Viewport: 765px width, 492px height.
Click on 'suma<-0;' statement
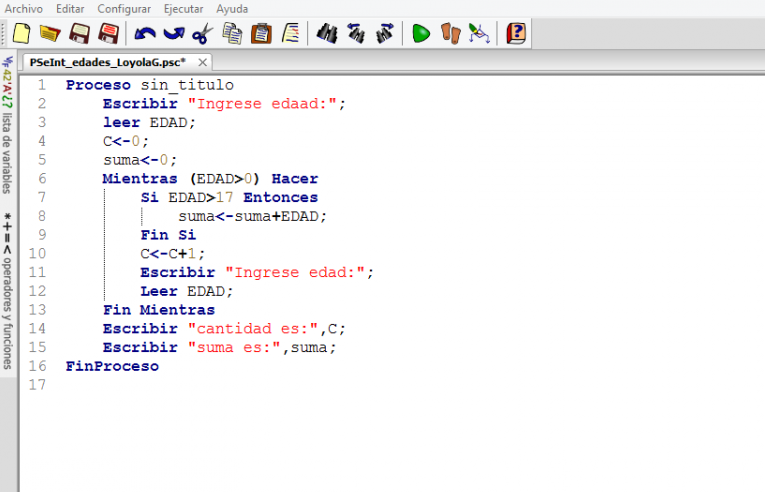pyautogui.click(x=140, y=160)
